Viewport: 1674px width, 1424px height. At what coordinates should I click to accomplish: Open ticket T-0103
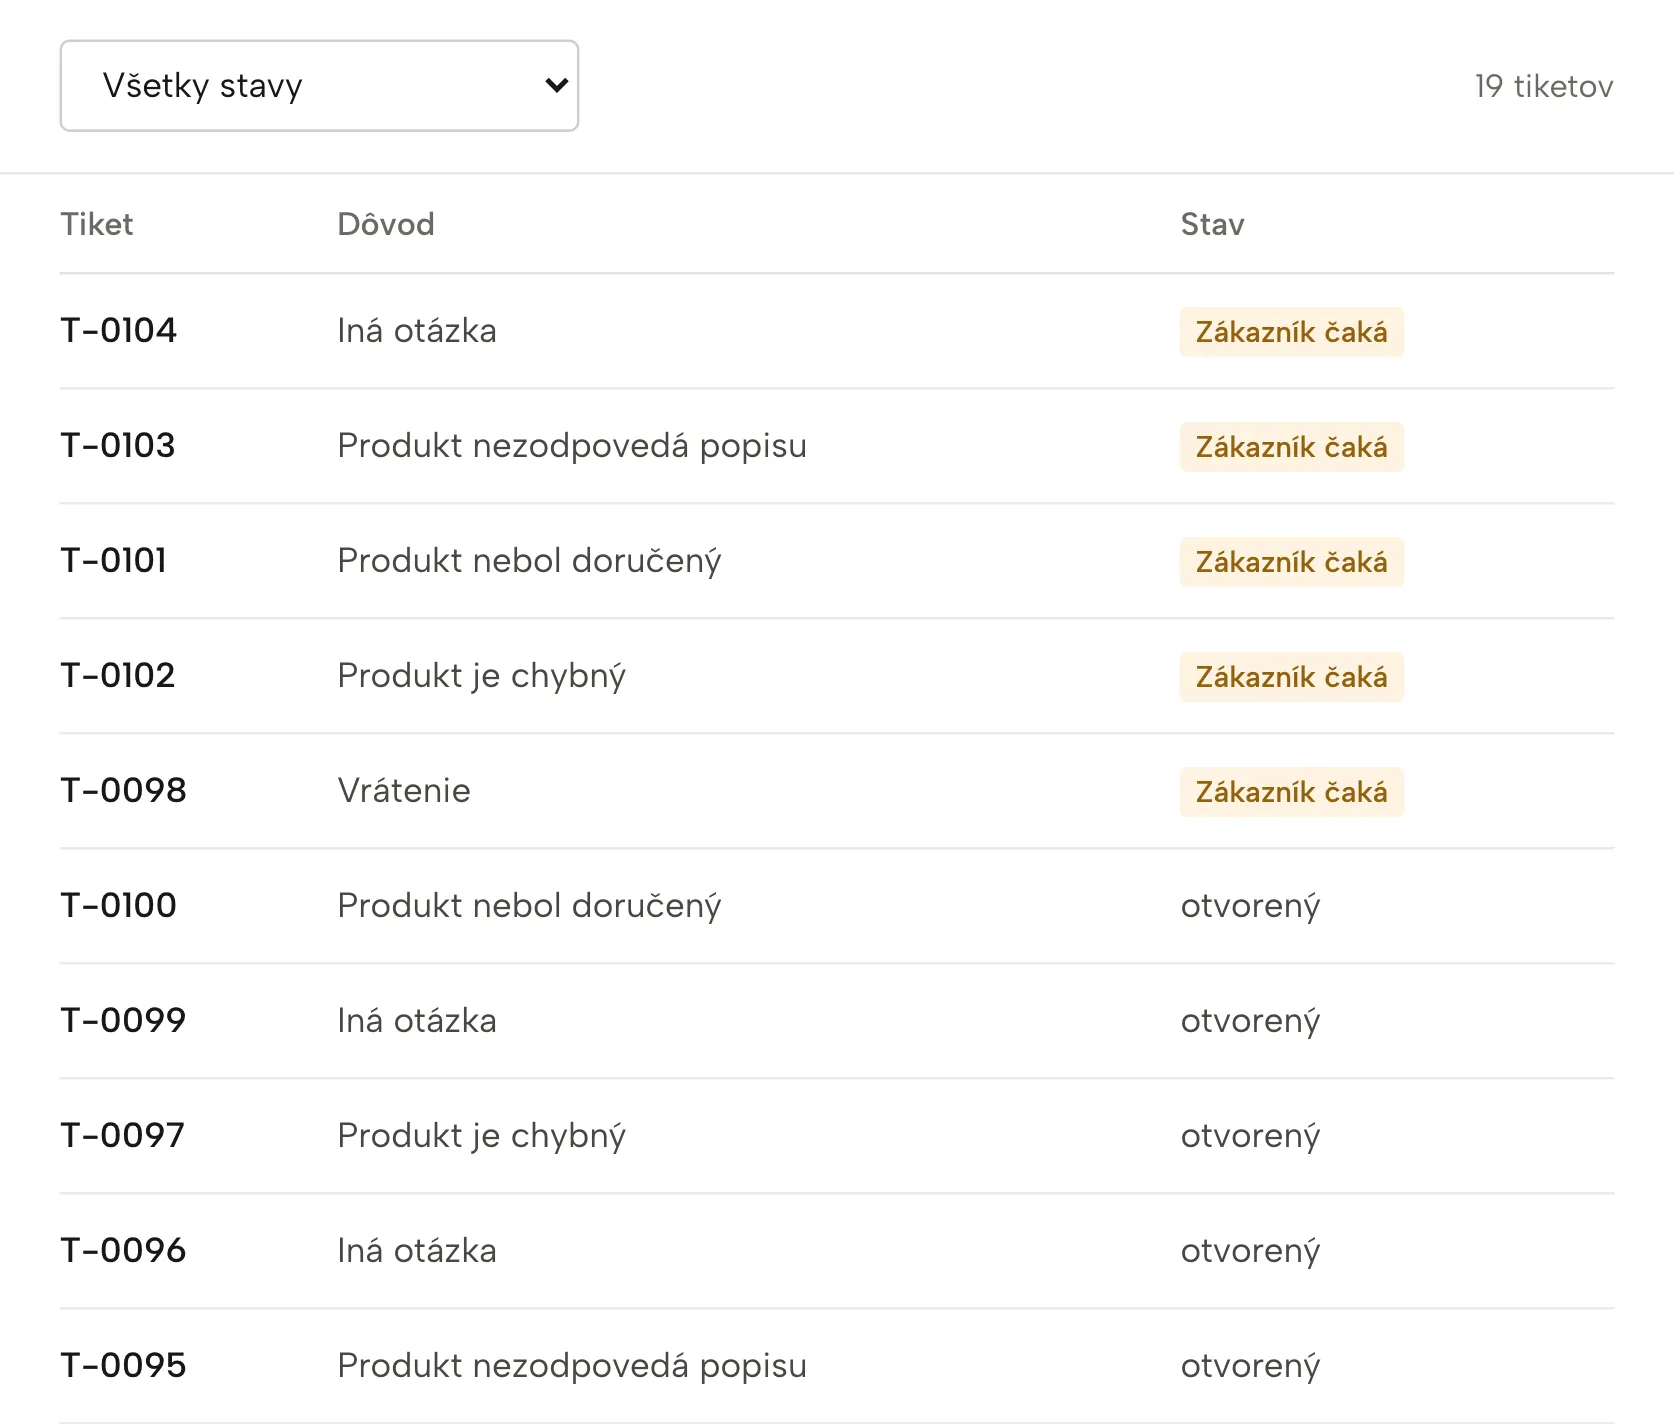837,446
